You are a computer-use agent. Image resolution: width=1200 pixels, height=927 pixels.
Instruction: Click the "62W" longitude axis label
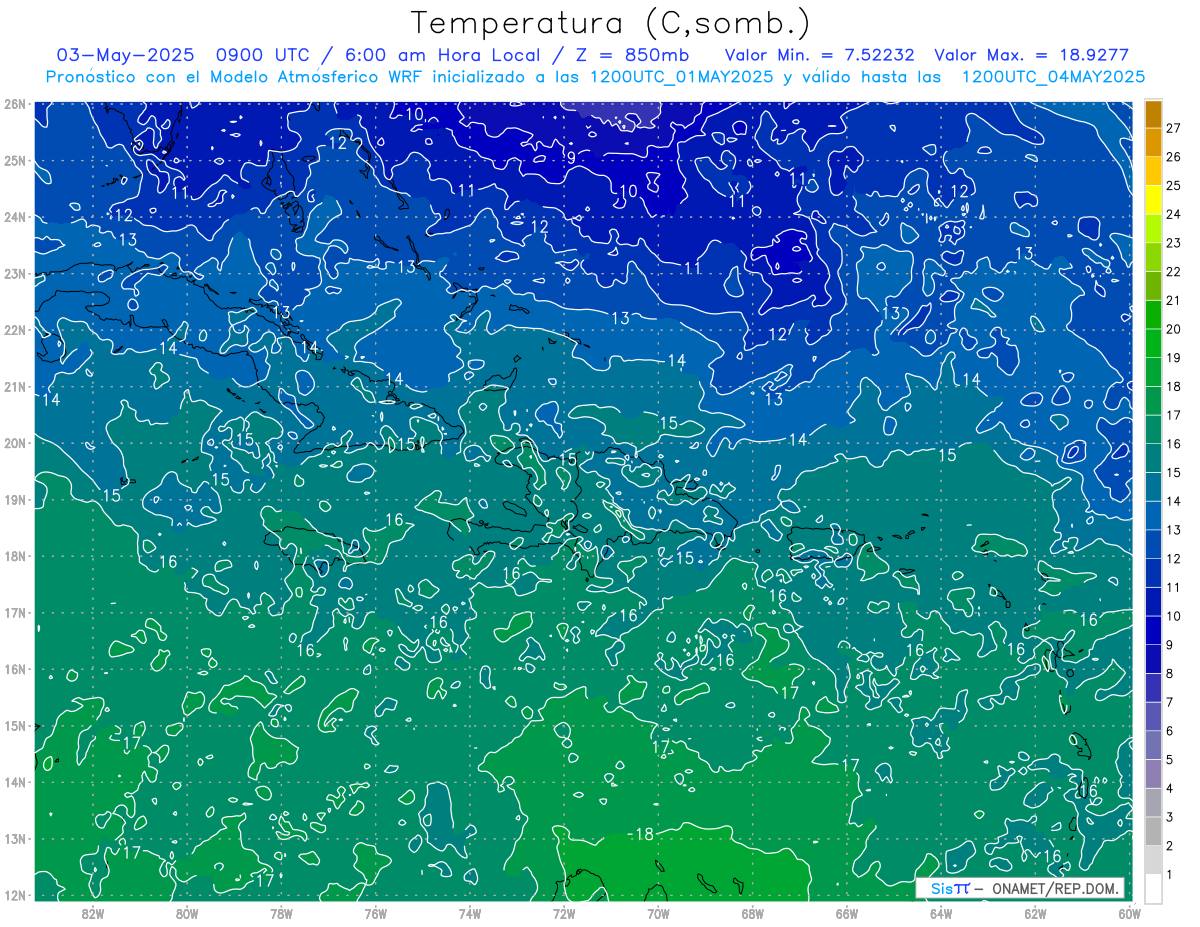(1035, 912)
